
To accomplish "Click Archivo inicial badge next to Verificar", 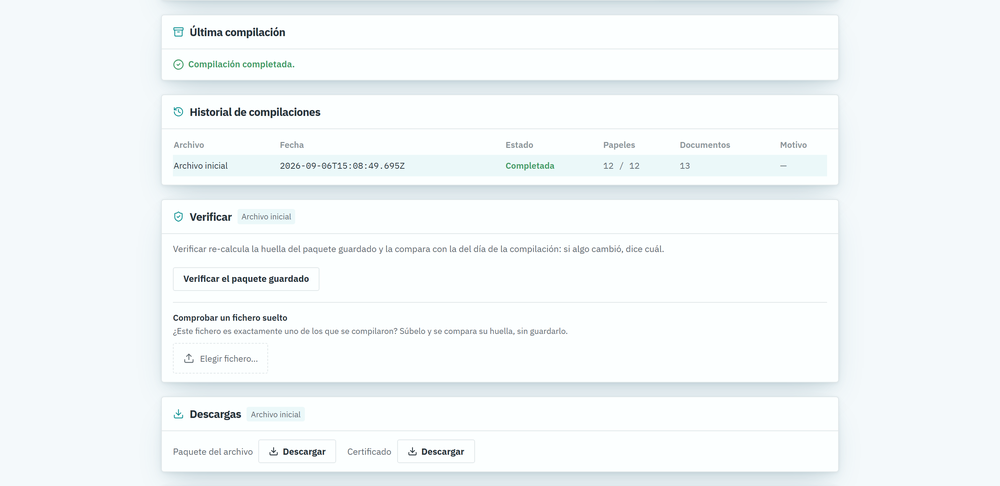I will [267, 217].
